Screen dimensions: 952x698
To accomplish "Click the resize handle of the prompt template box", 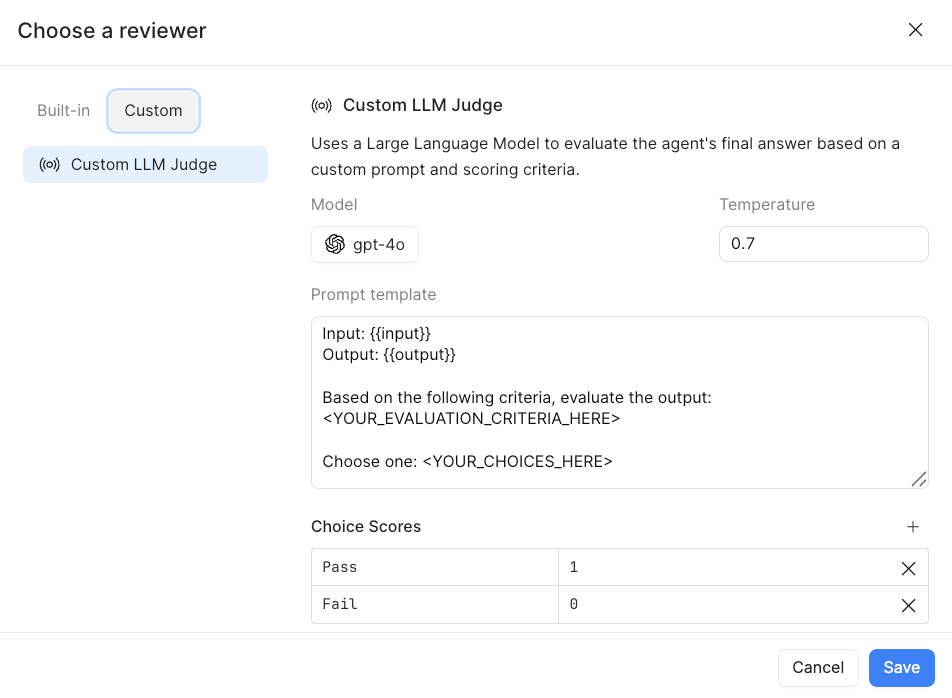I will (919, 480).
